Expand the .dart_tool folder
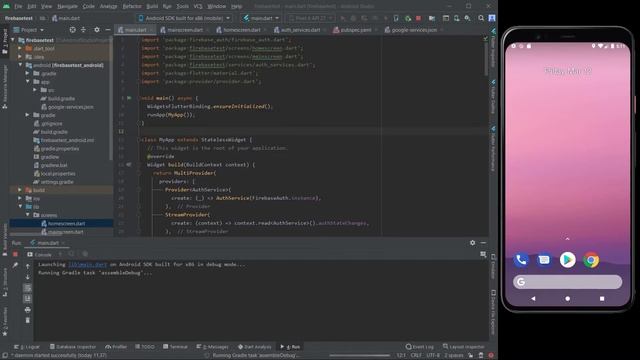640x360 pixels. (20, 48)
